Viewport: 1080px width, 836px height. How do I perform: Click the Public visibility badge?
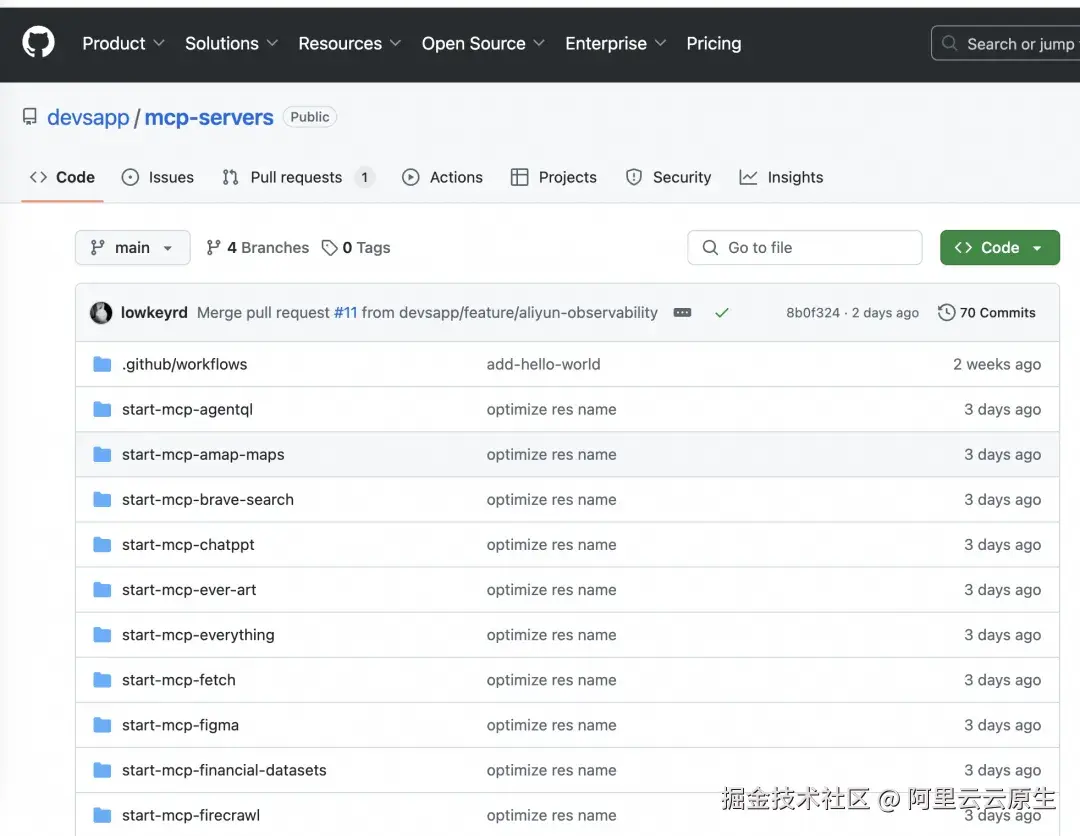coord(310,117)
